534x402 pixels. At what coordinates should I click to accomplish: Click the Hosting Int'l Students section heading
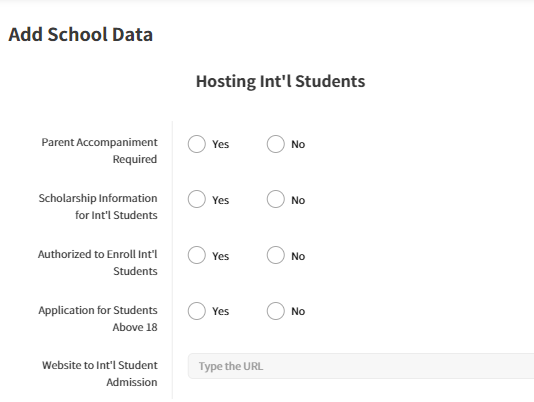tap(280, 81)
